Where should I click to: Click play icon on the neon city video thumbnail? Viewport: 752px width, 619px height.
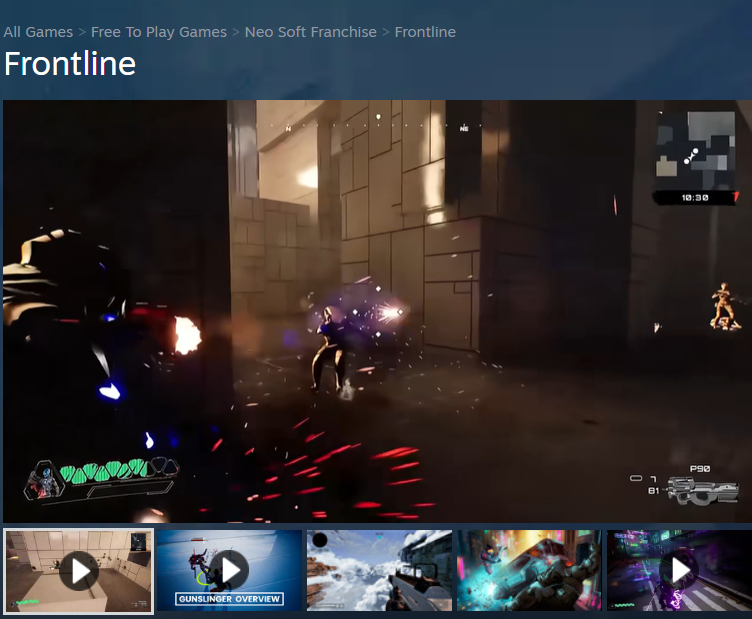[x=679, y=570]
